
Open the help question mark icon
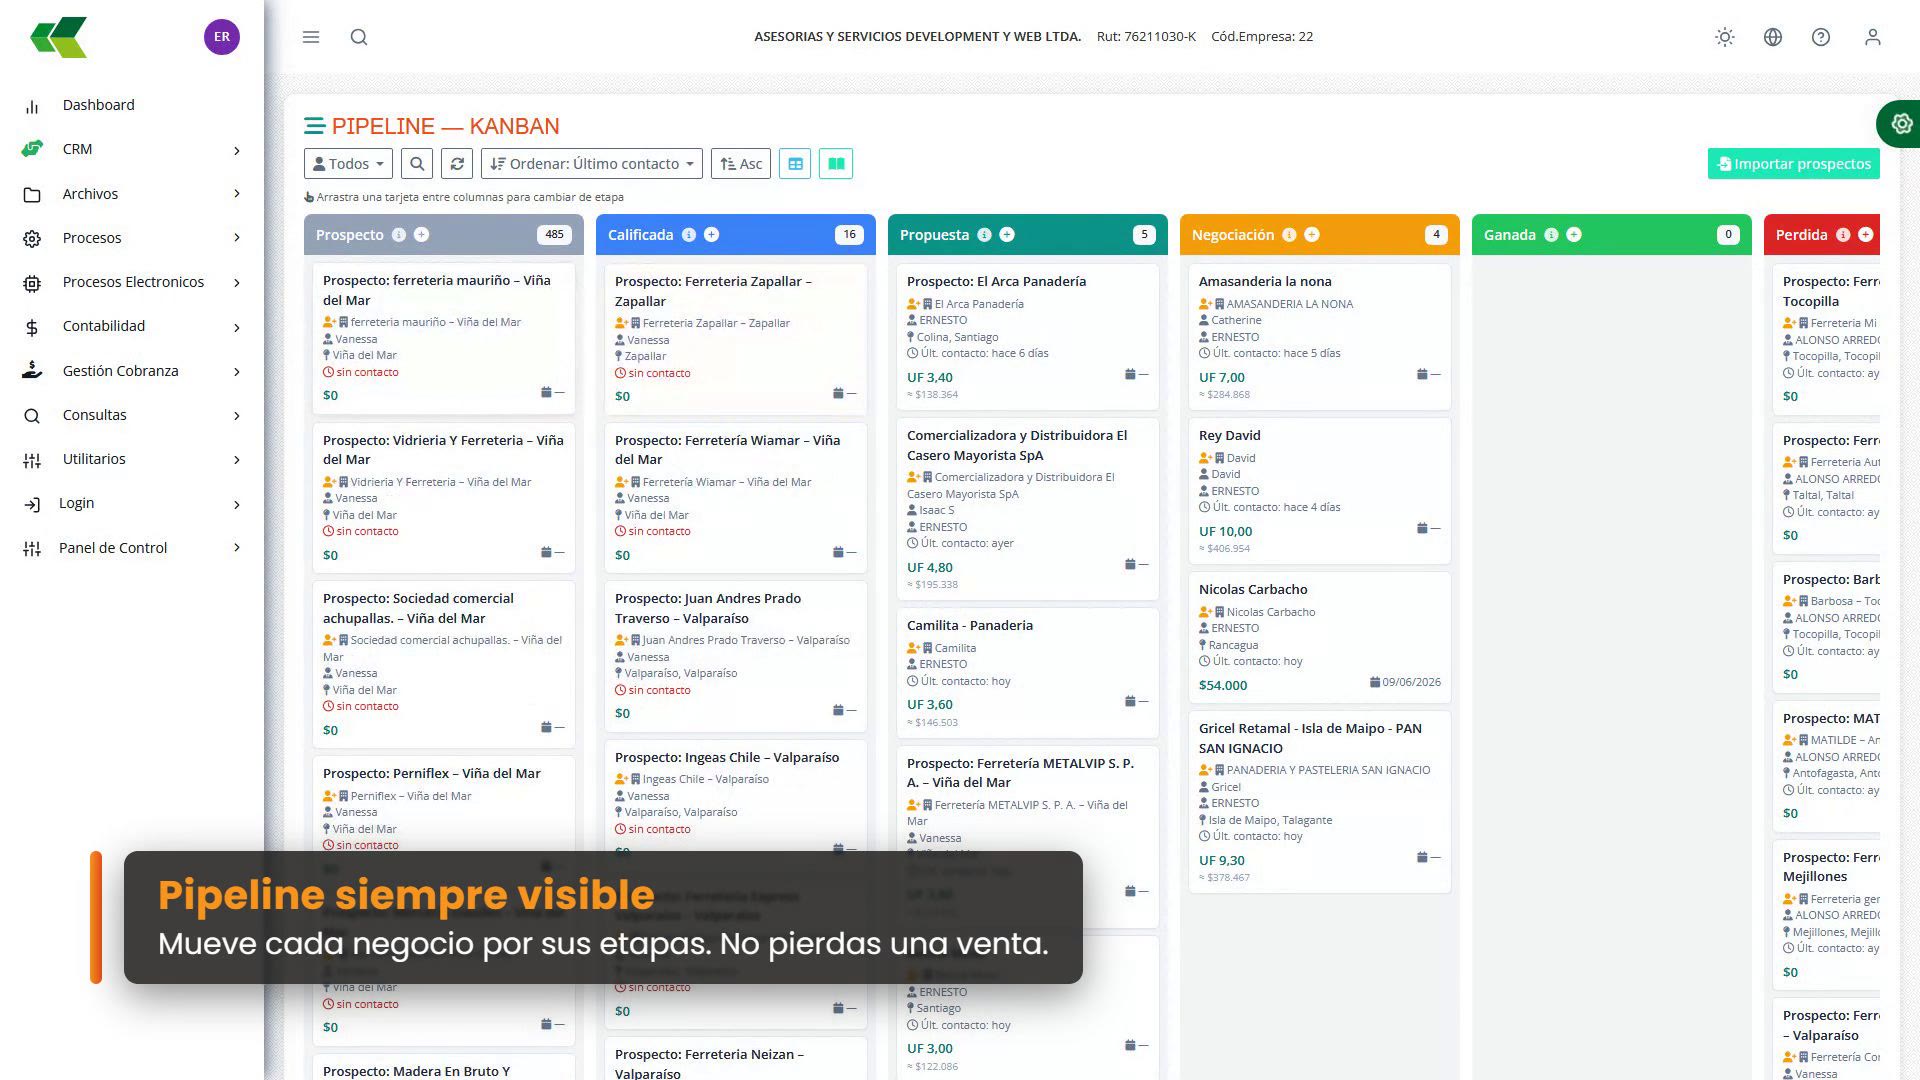[1821, 37]
